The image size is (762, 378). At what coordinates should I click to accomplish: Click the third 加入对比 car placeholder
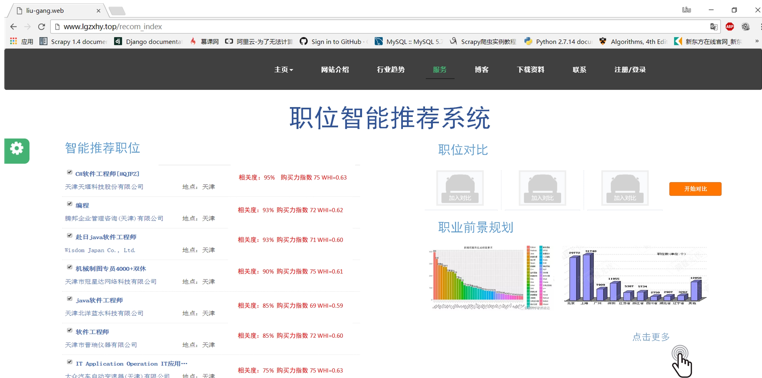click(x=624, y=187)
